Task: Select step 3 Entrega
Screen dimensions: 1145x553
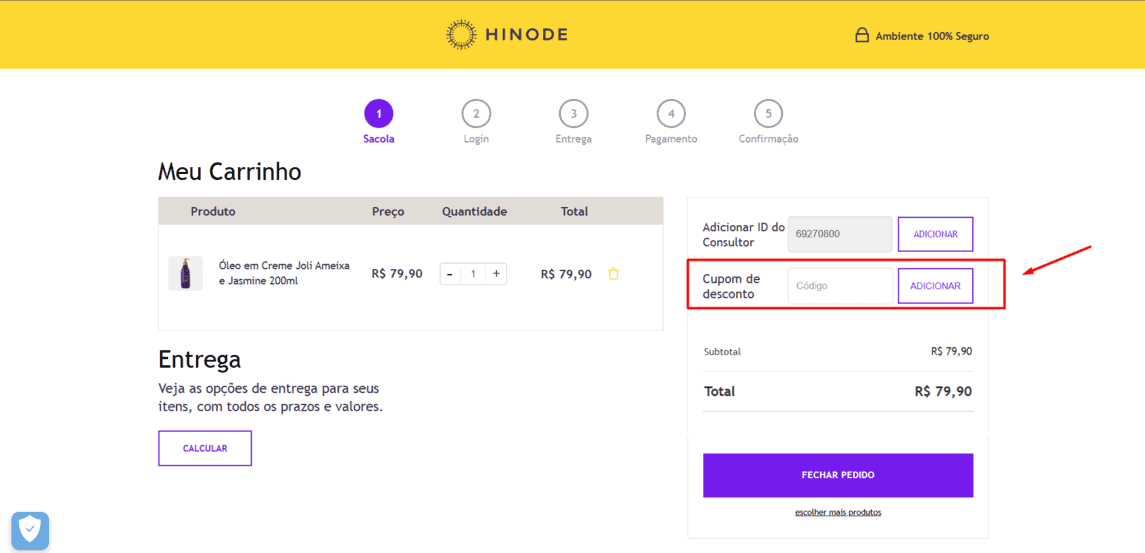Action: [x=573, y=122]
